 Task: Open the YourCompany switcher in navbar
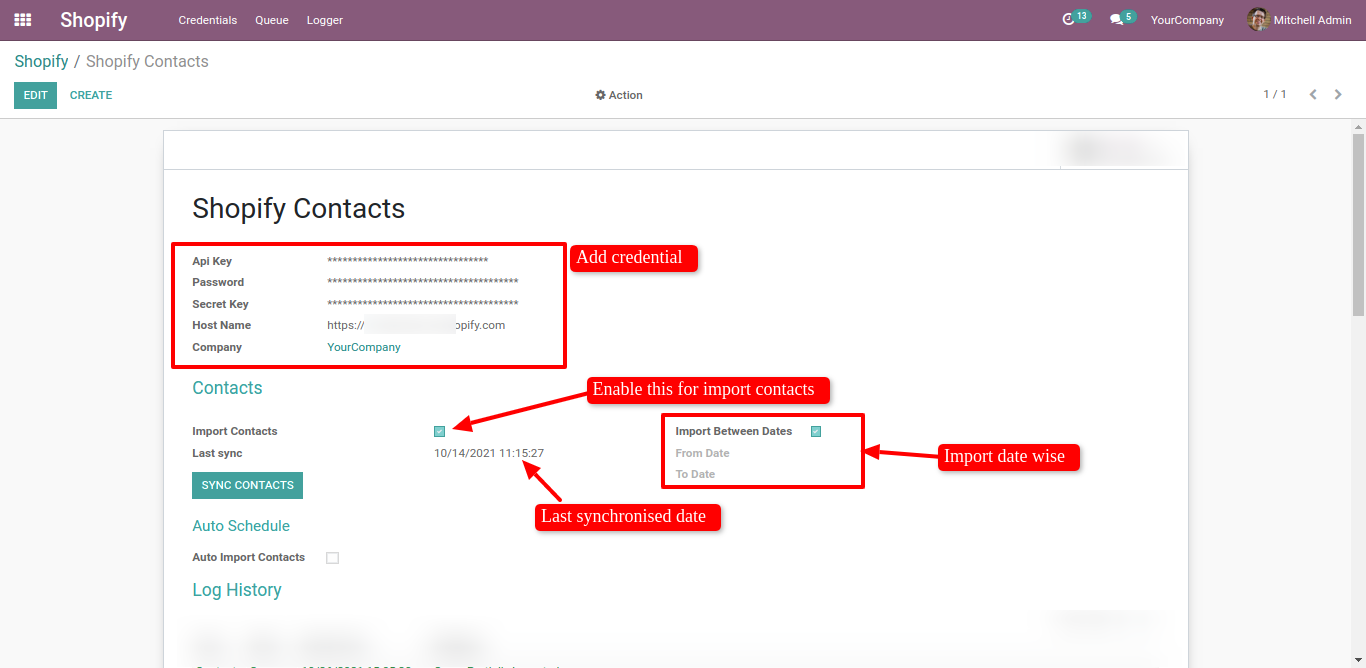pyautogui.click(x=1187, y=20)
